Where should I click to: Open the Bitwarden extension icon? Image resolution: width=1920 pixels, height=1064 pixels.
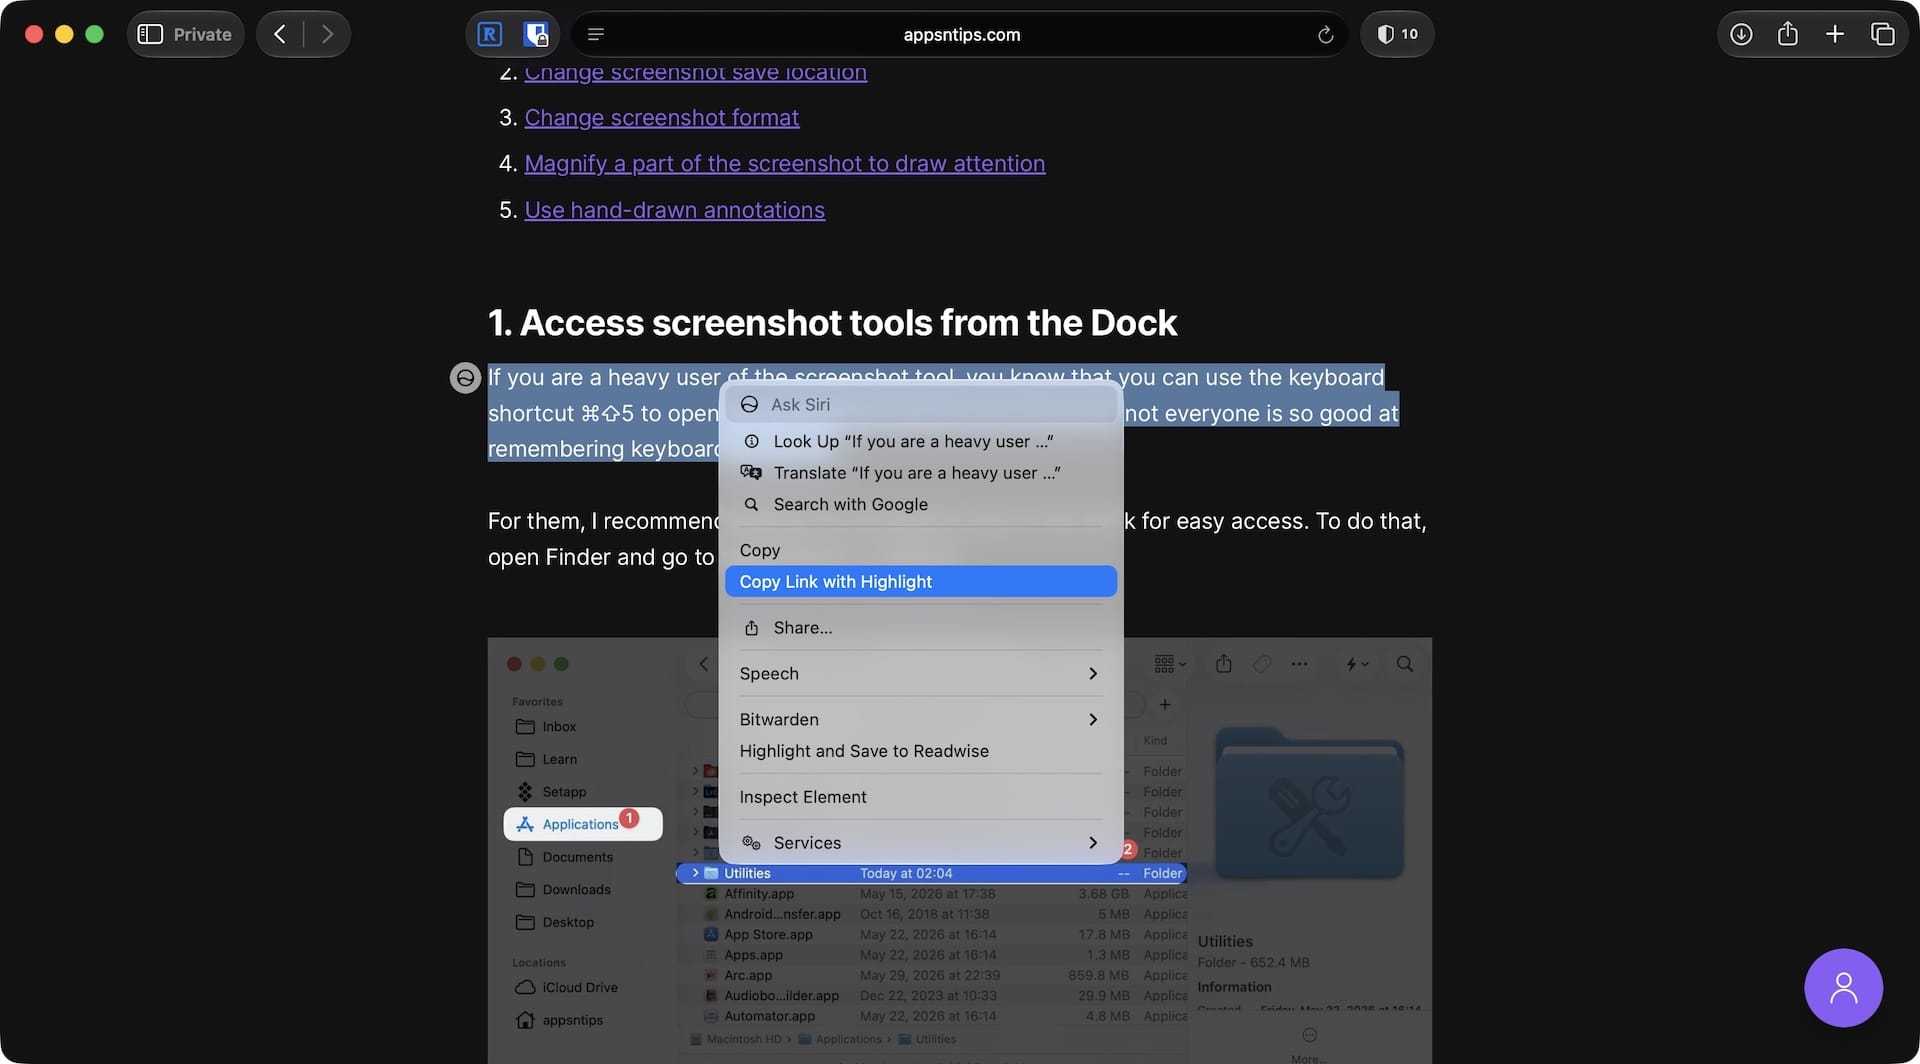click(x=536, y=34)
